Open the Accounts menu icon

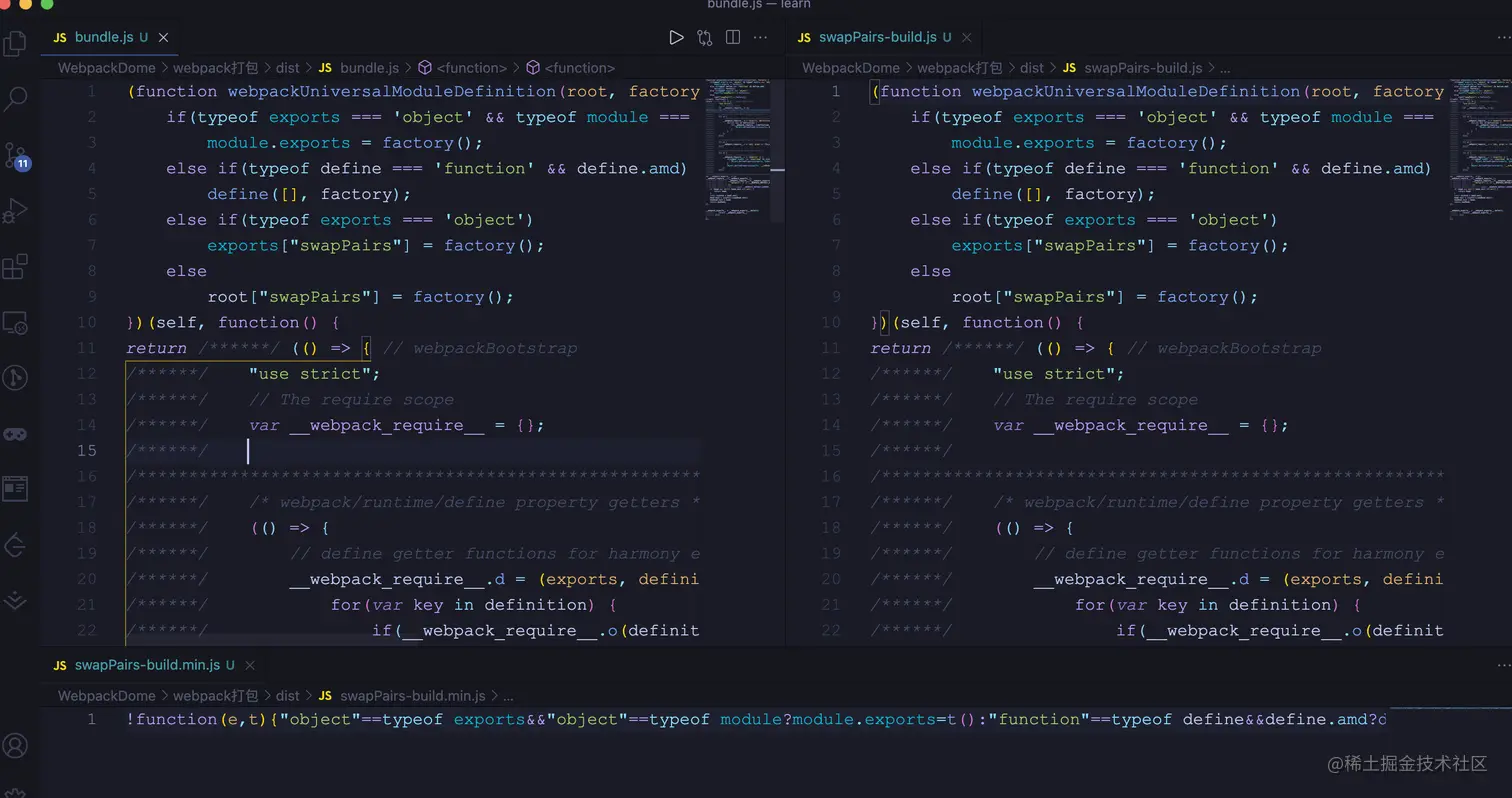(15, 746)
